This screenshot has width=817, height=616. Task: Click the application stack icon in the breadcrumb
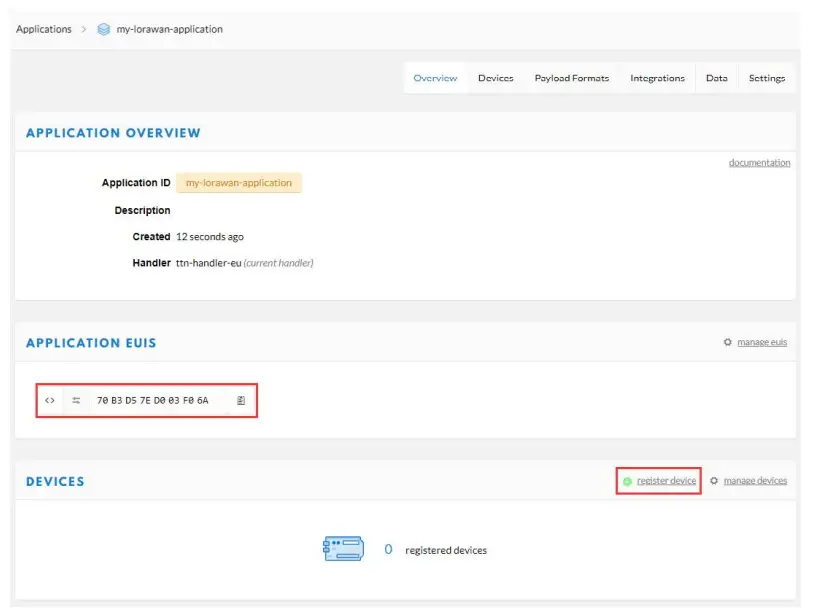pos(104,29)
